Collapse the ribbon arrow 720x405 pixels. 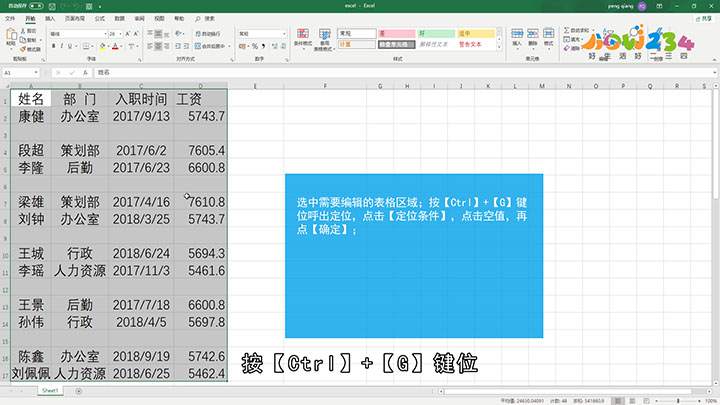click(x=714, y=60)
